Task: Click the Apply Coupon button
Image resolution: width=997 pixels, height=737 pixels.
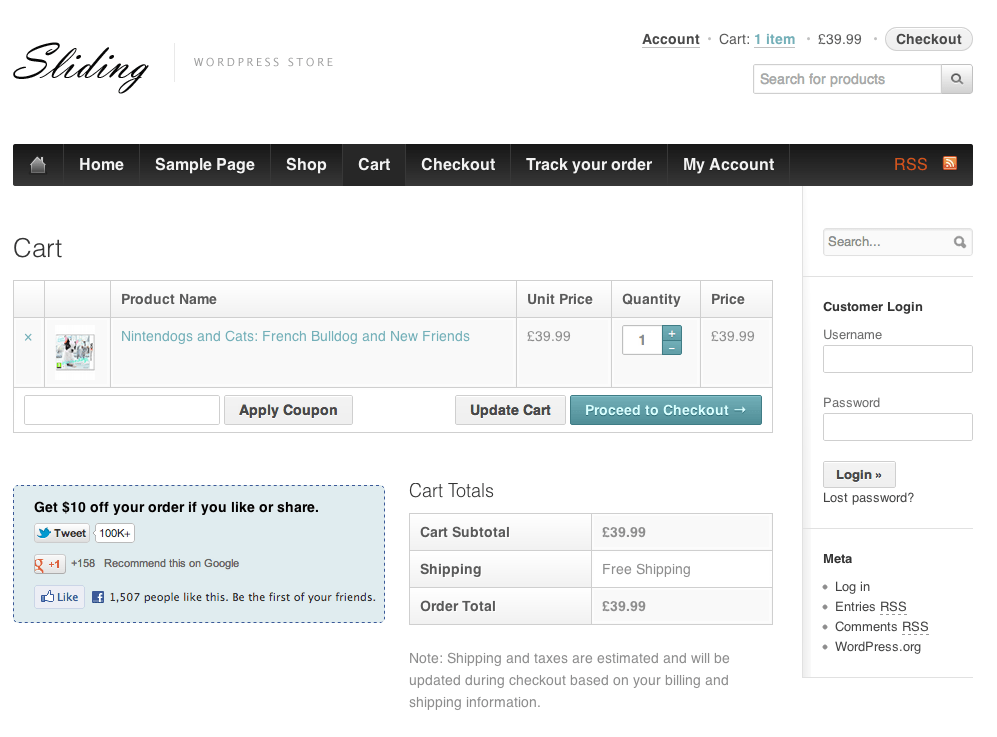Action: 288,410
